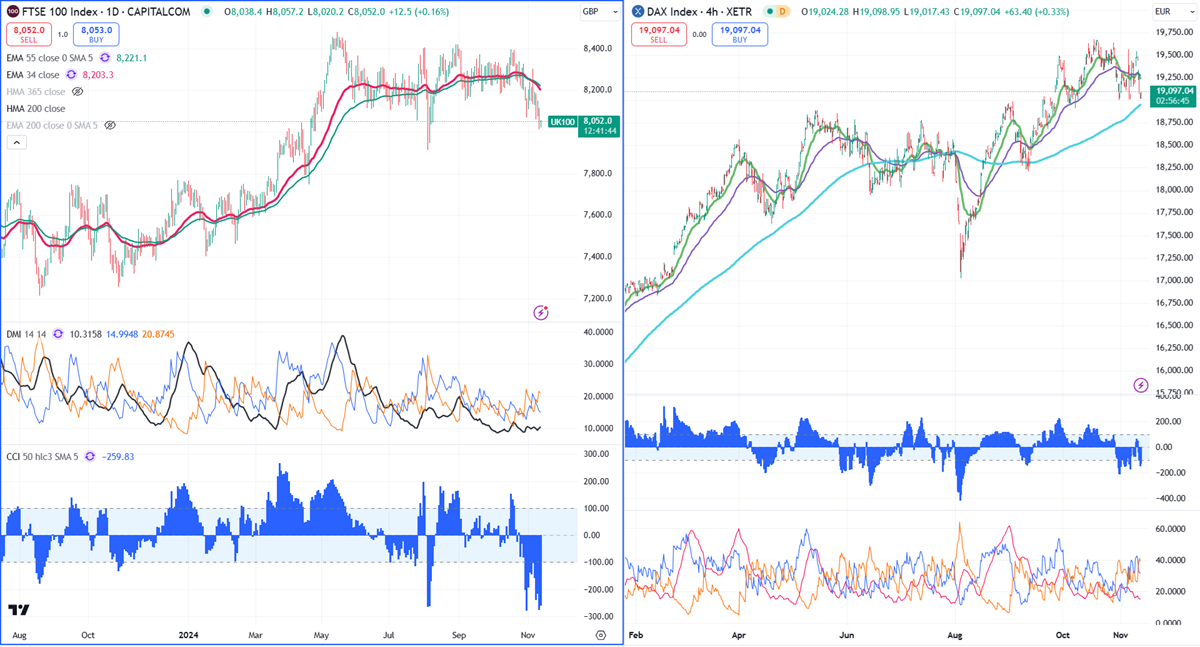Click the DAX BUY 19,097.04 button
This screenshot has width=1200, height=647.
(740, 34)
